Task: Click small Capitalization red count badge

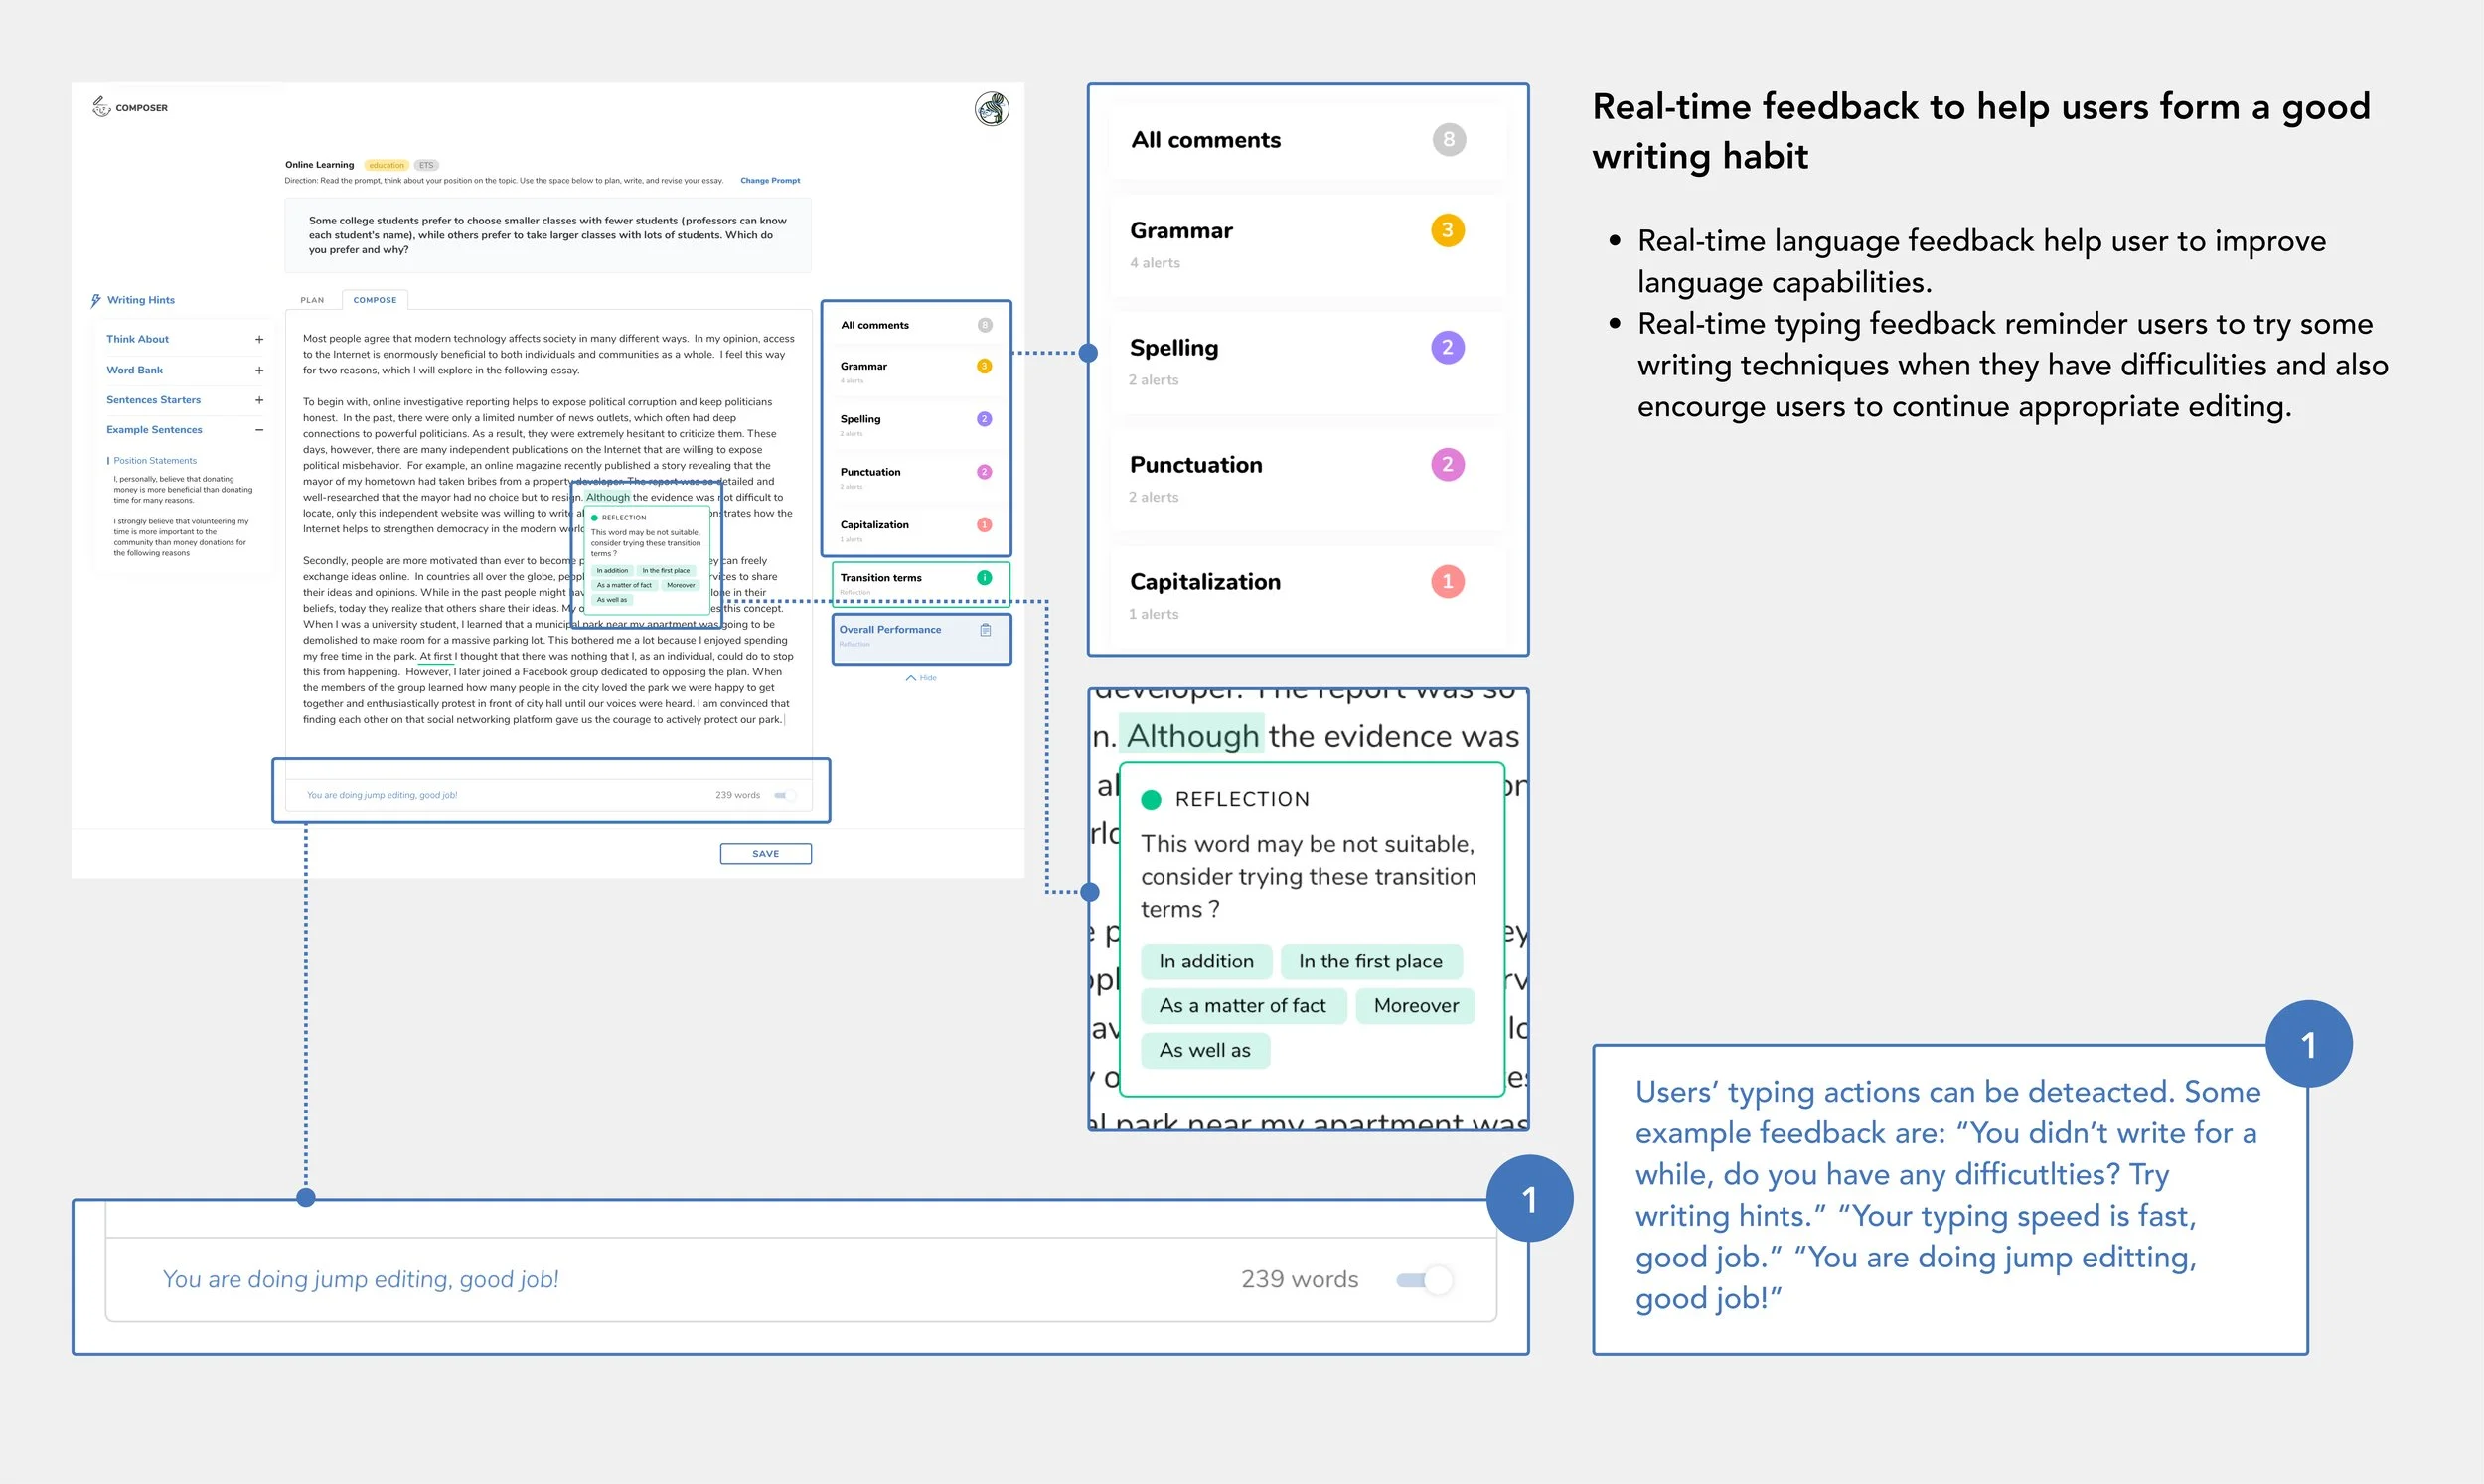Action: [984, 525]
